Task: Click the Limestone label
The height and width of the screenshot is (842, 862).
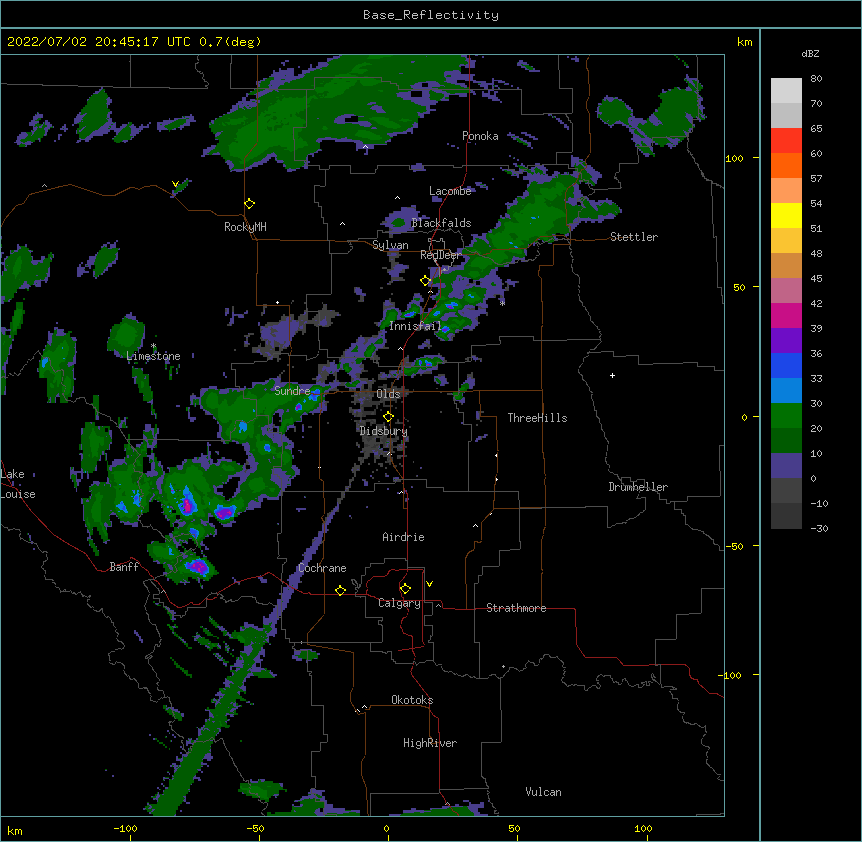Action: [x=153, y=356]
